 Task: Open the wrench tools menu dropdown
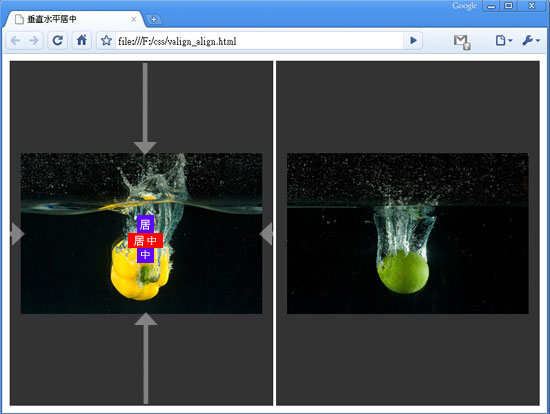[x=531, y=41]
